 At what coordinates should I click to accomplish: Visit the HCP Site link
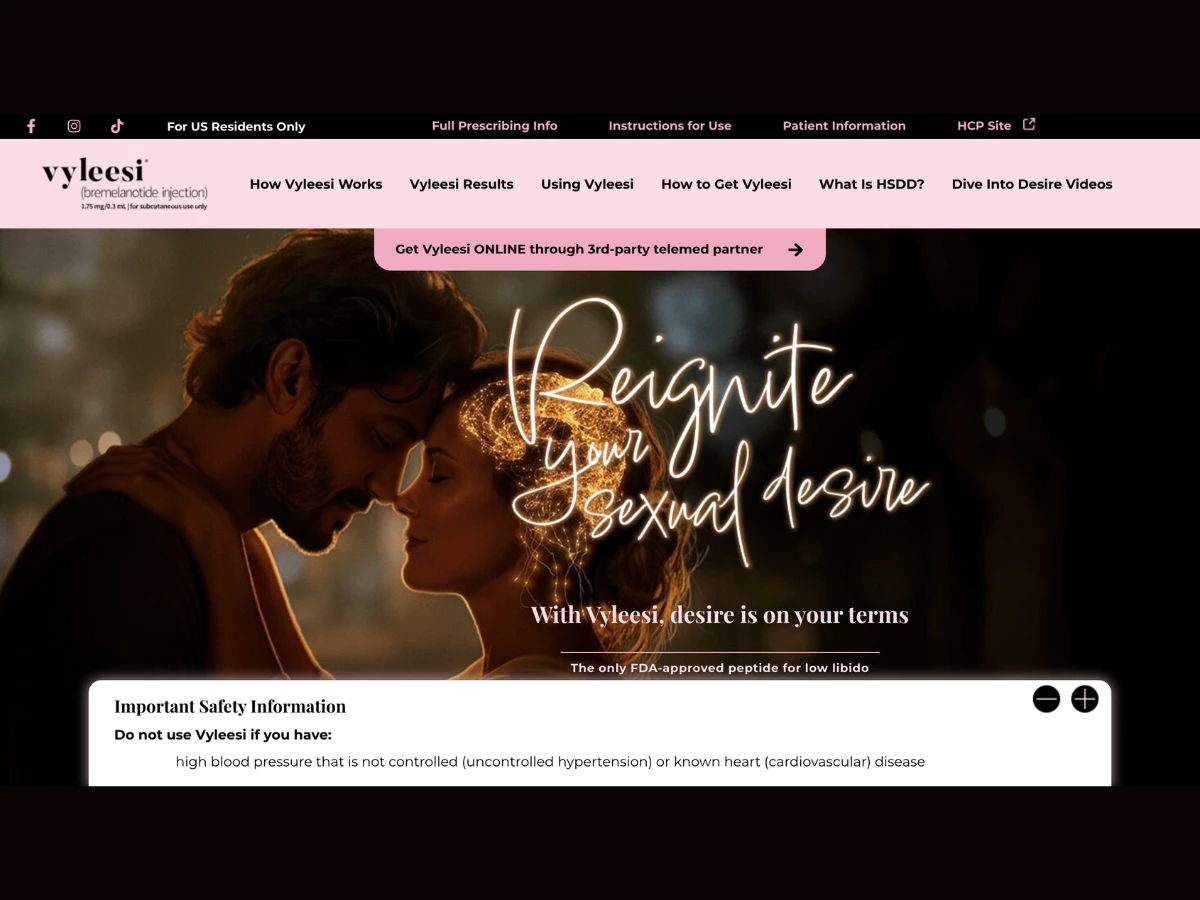pos(984,126)
